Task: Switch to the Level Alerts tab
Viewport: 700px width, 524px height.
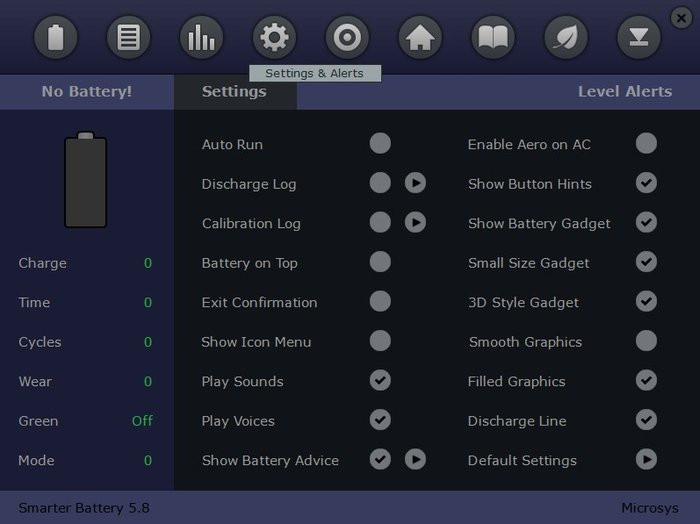Action: point(625,92)
